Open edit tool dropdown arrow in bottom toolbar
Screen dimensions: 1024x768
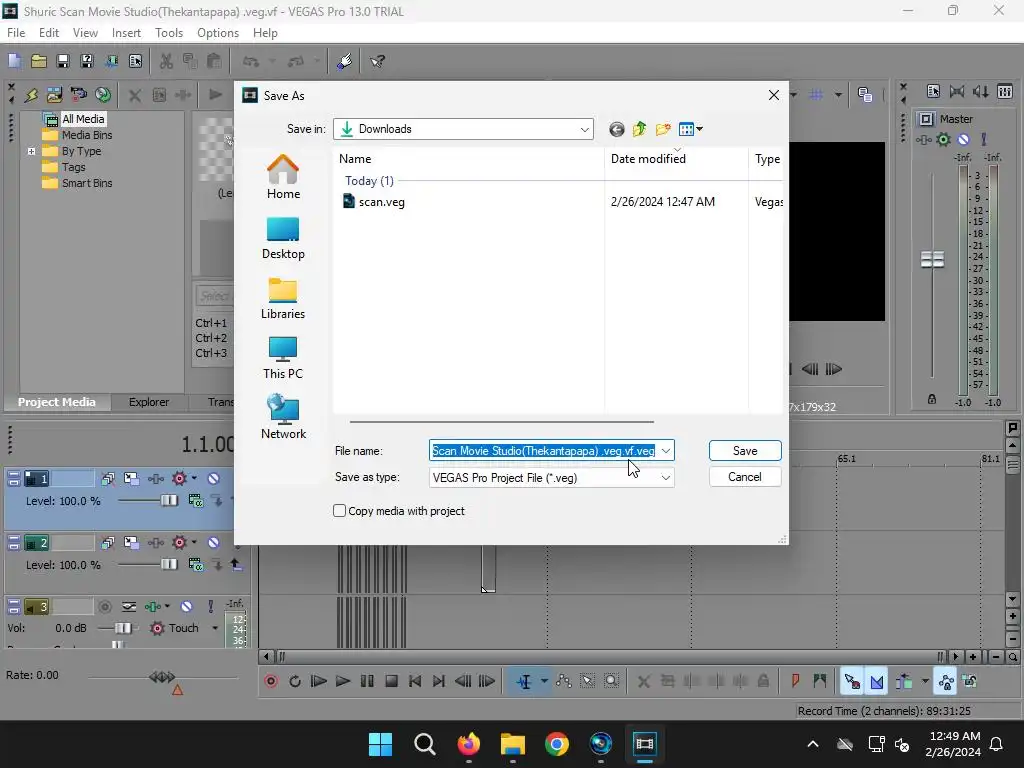[x=544, y=681]
